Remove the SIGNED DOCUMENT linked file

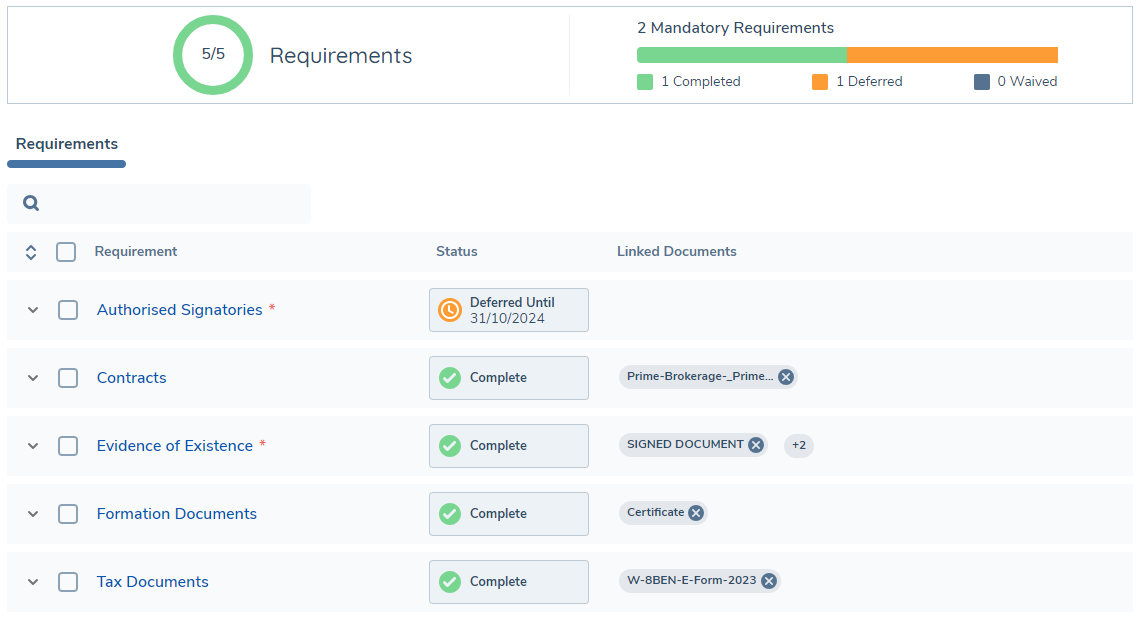(x=756, y=445)
